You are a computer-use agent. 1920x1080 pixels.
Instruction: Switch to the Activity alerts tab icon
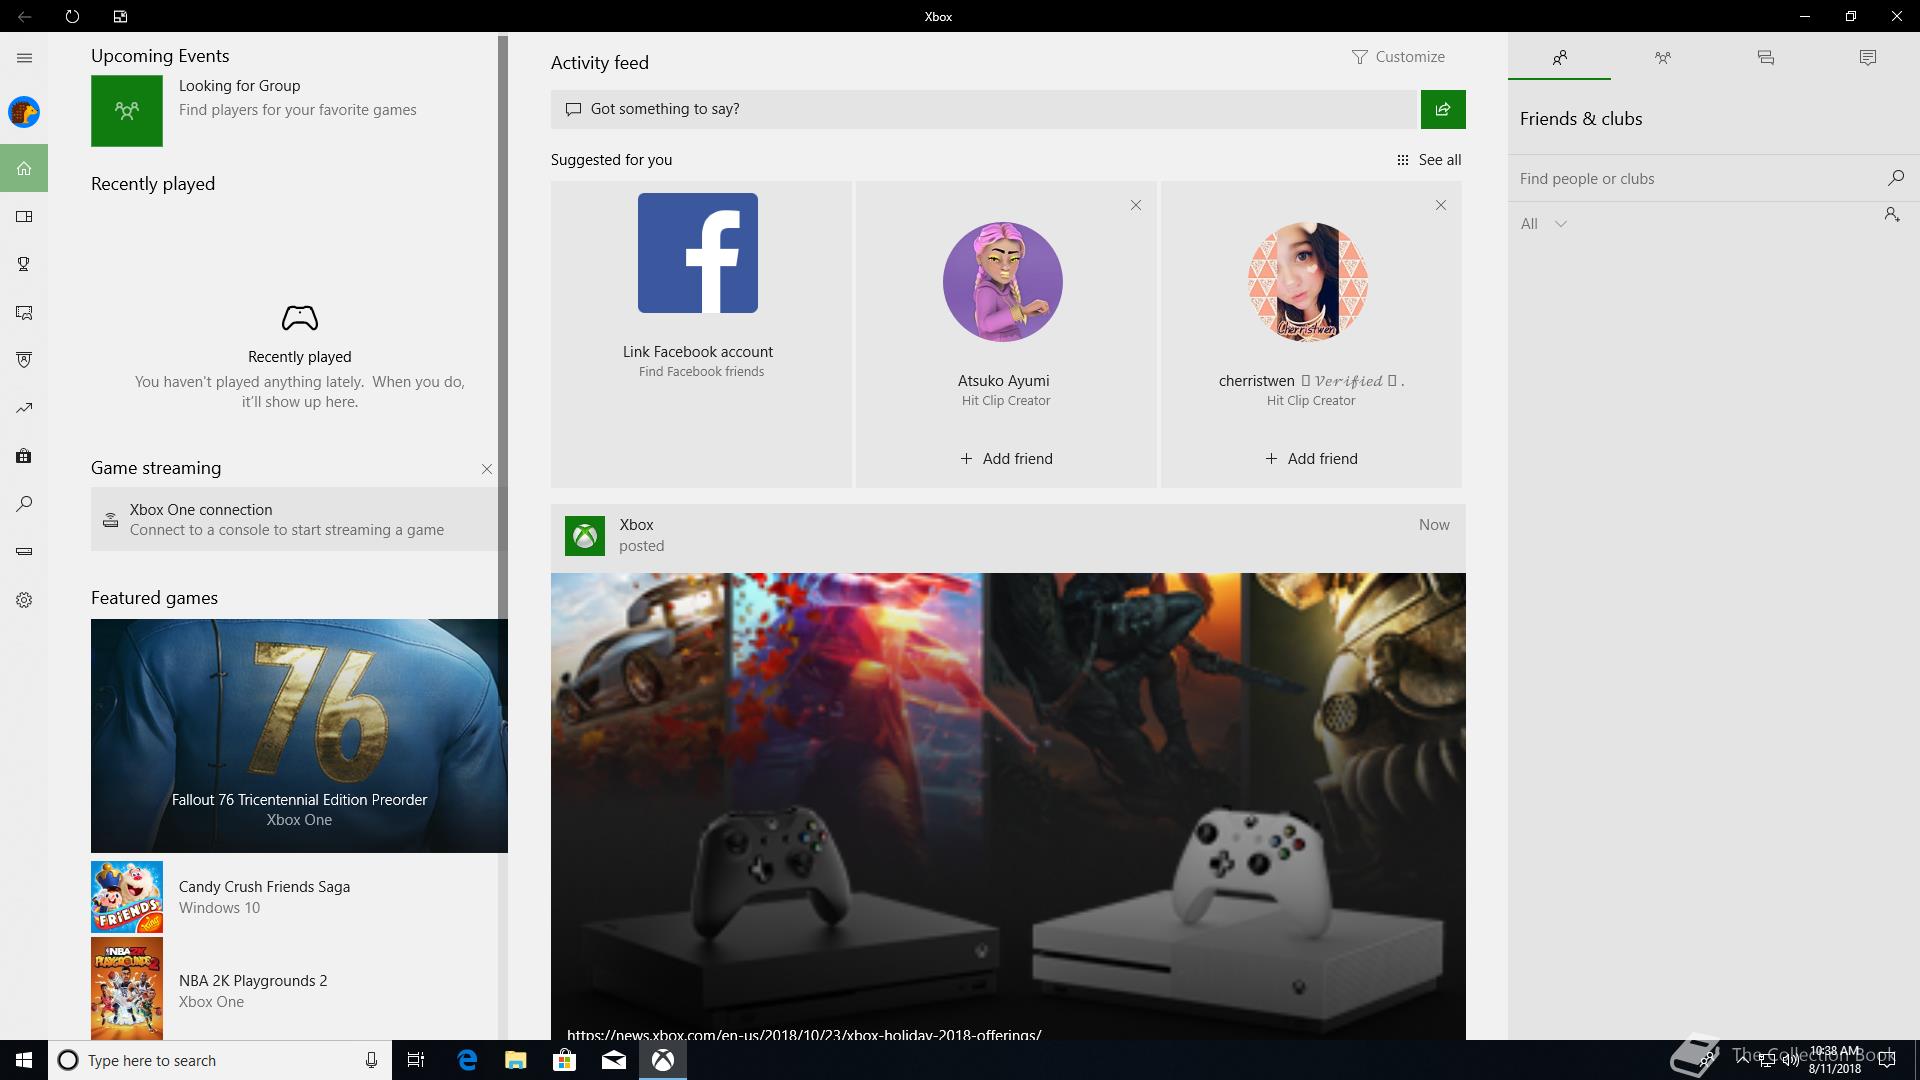1868,58
